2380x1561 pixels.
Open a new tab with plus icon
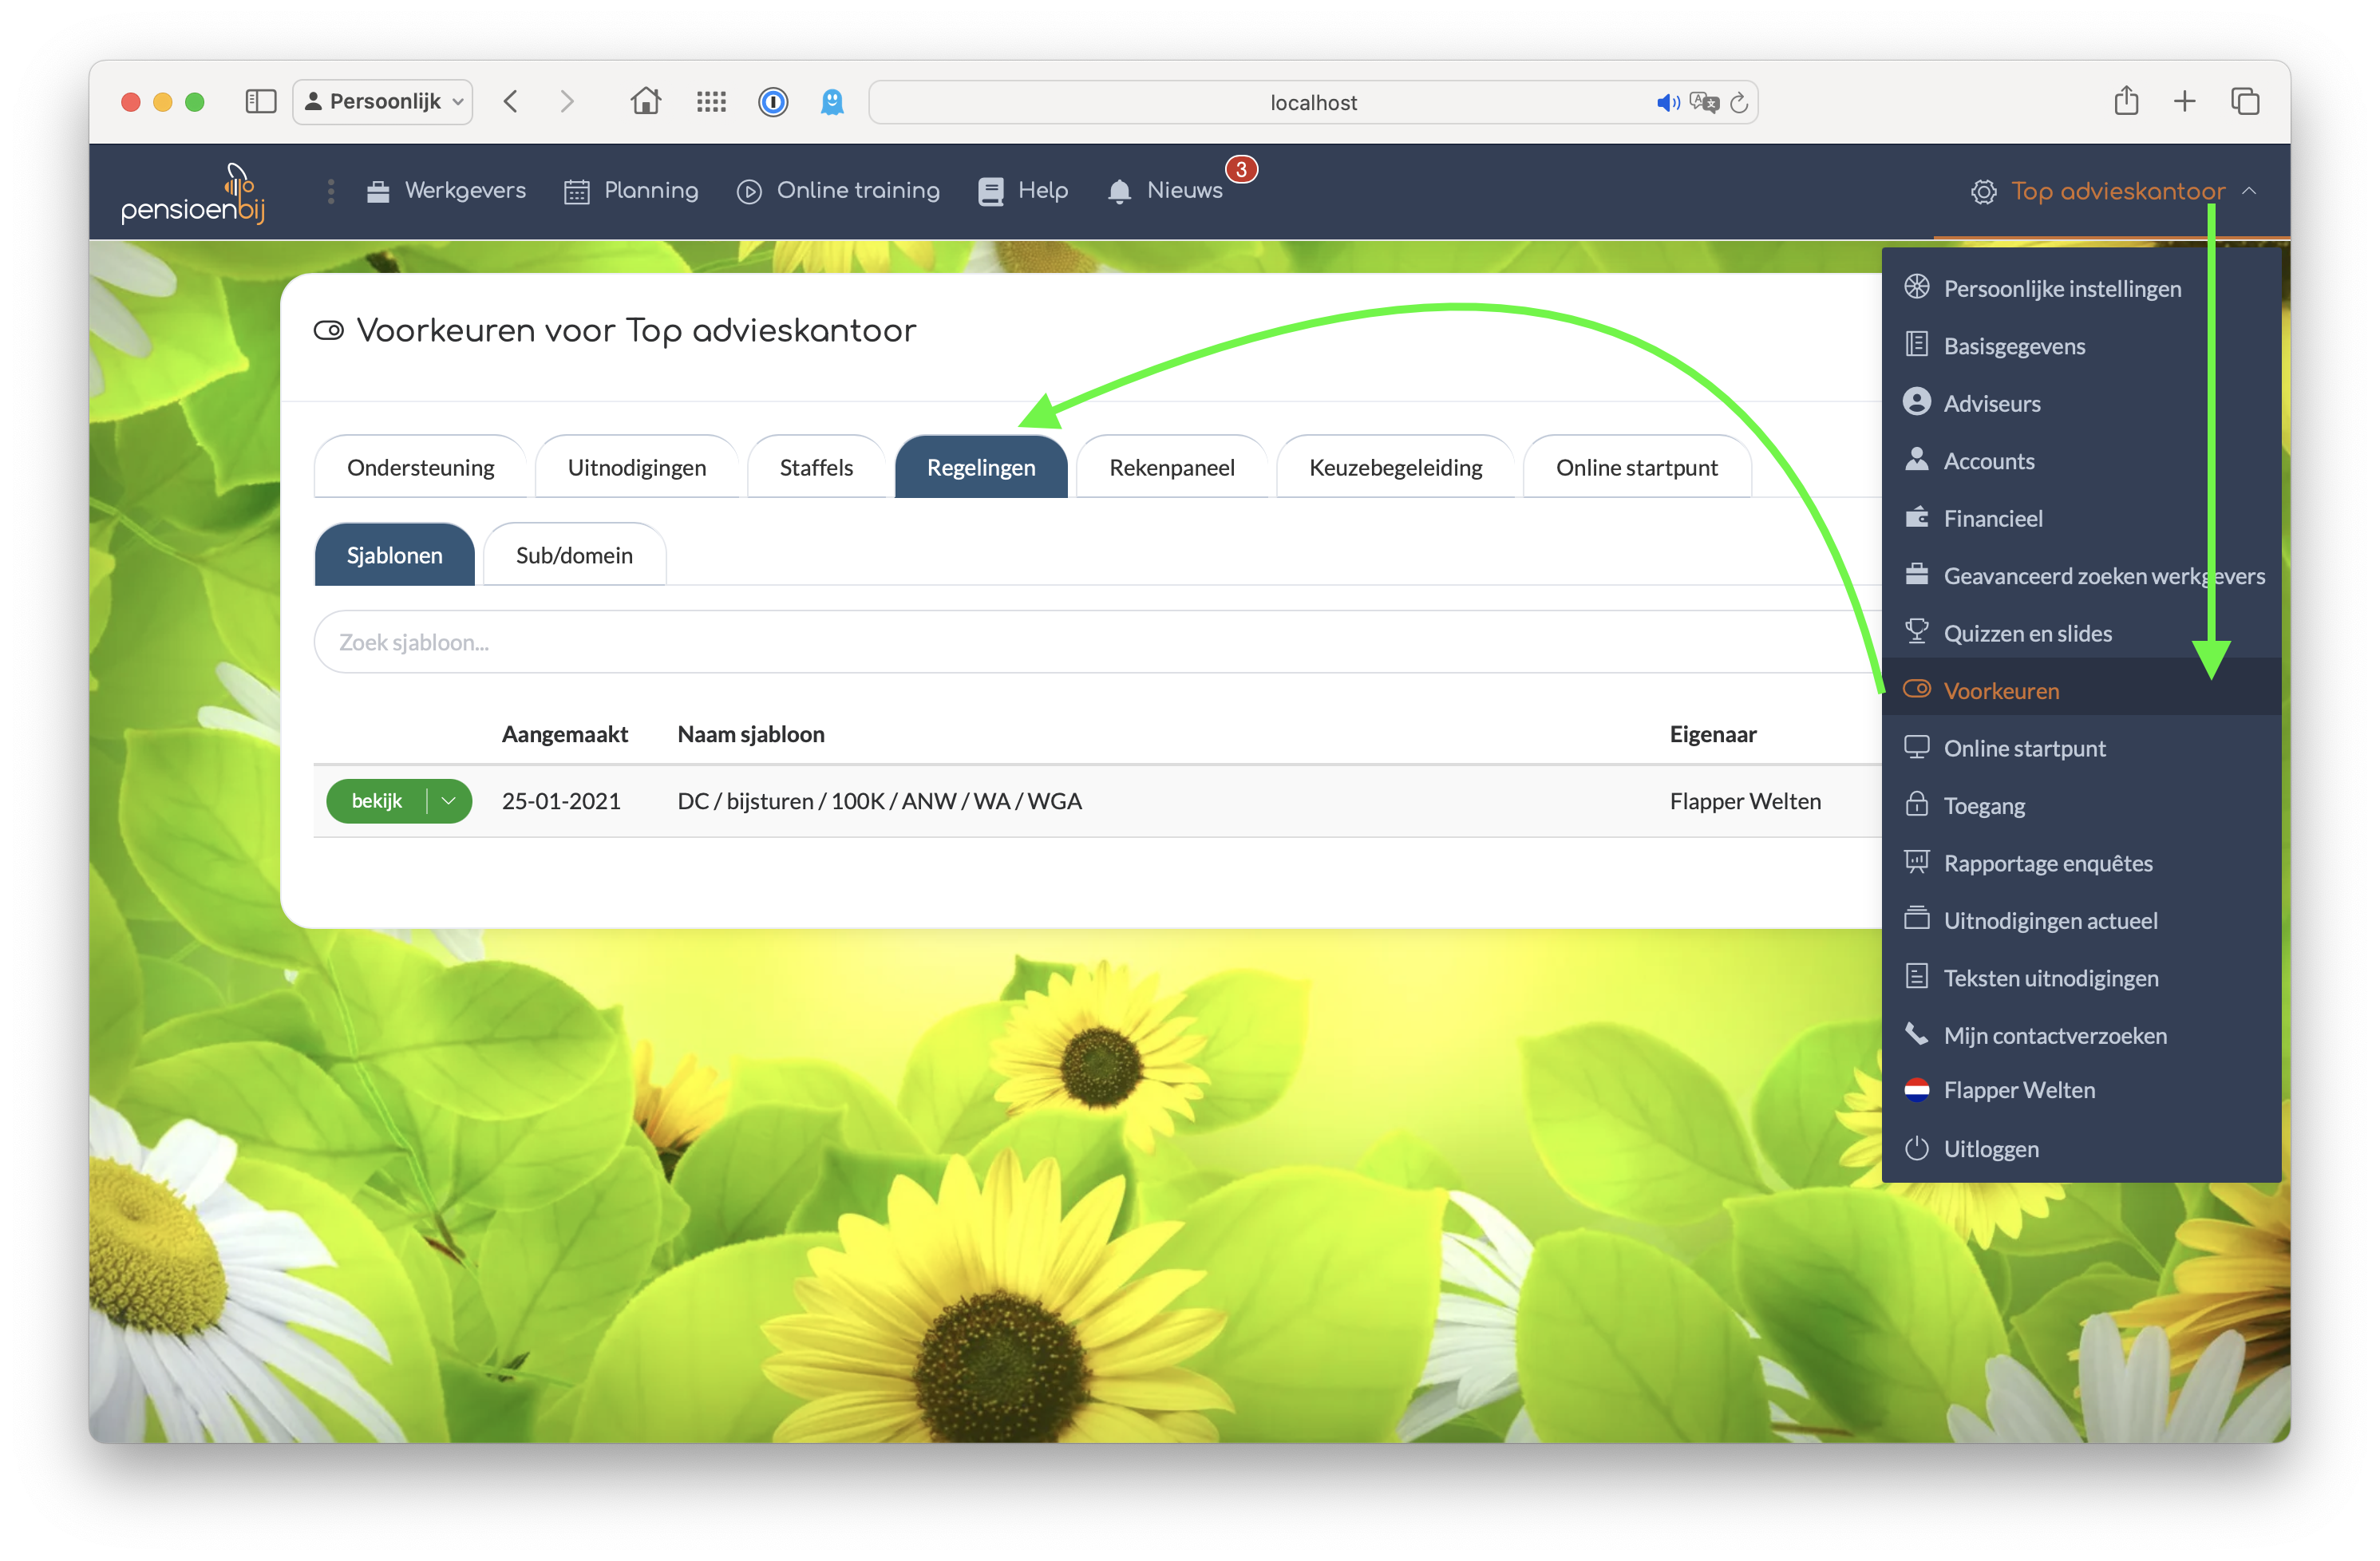(2185, 101)
